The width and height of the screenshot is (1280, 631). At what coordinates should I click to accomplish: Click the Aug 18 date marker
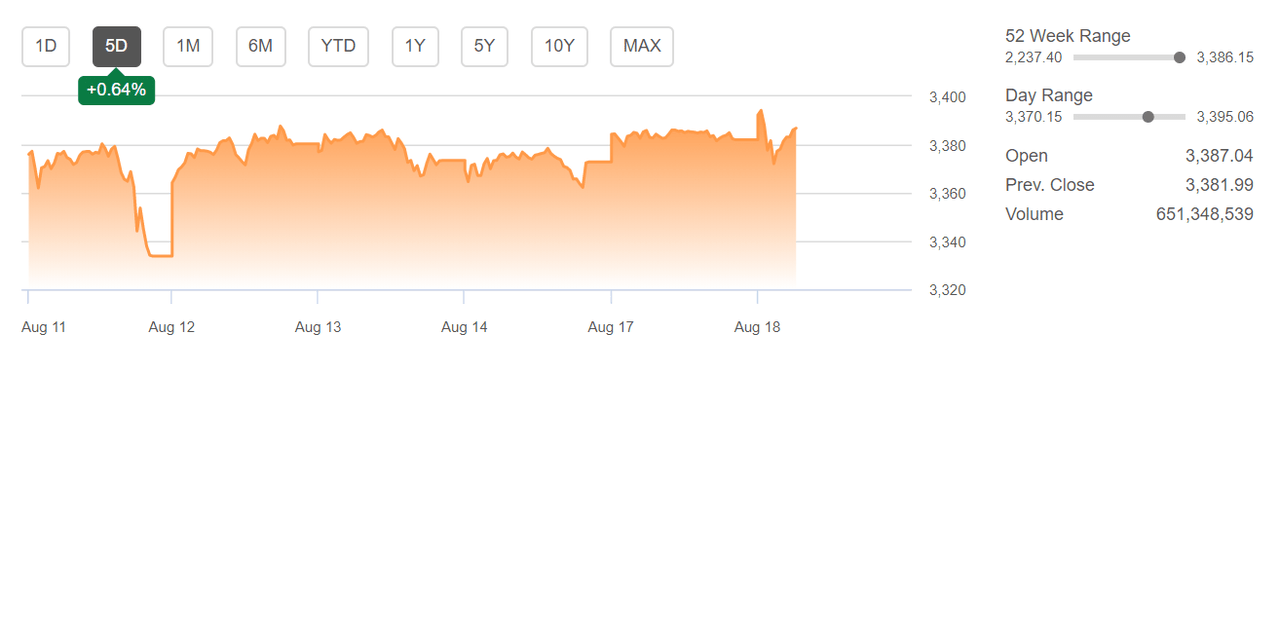click(x=757, y=327)
